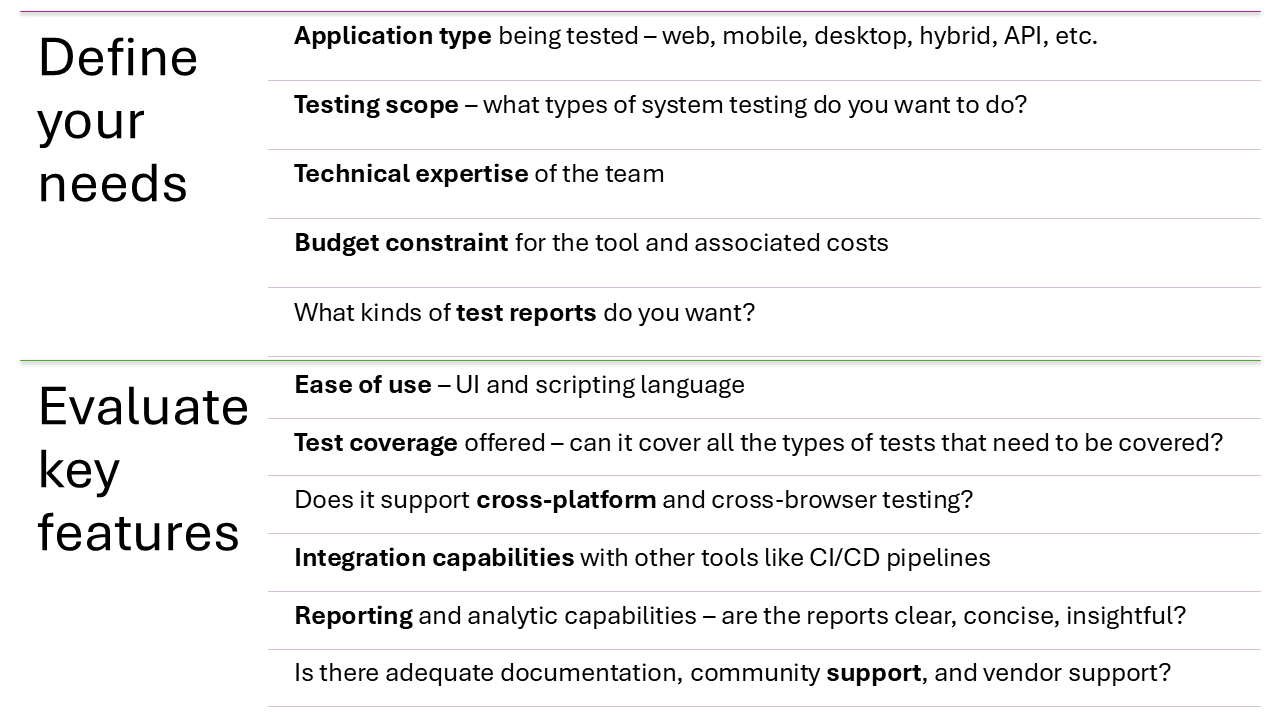
Task: Select the "UI and scripting language" text
Action: pyautogui.click(x=600, y=386)
